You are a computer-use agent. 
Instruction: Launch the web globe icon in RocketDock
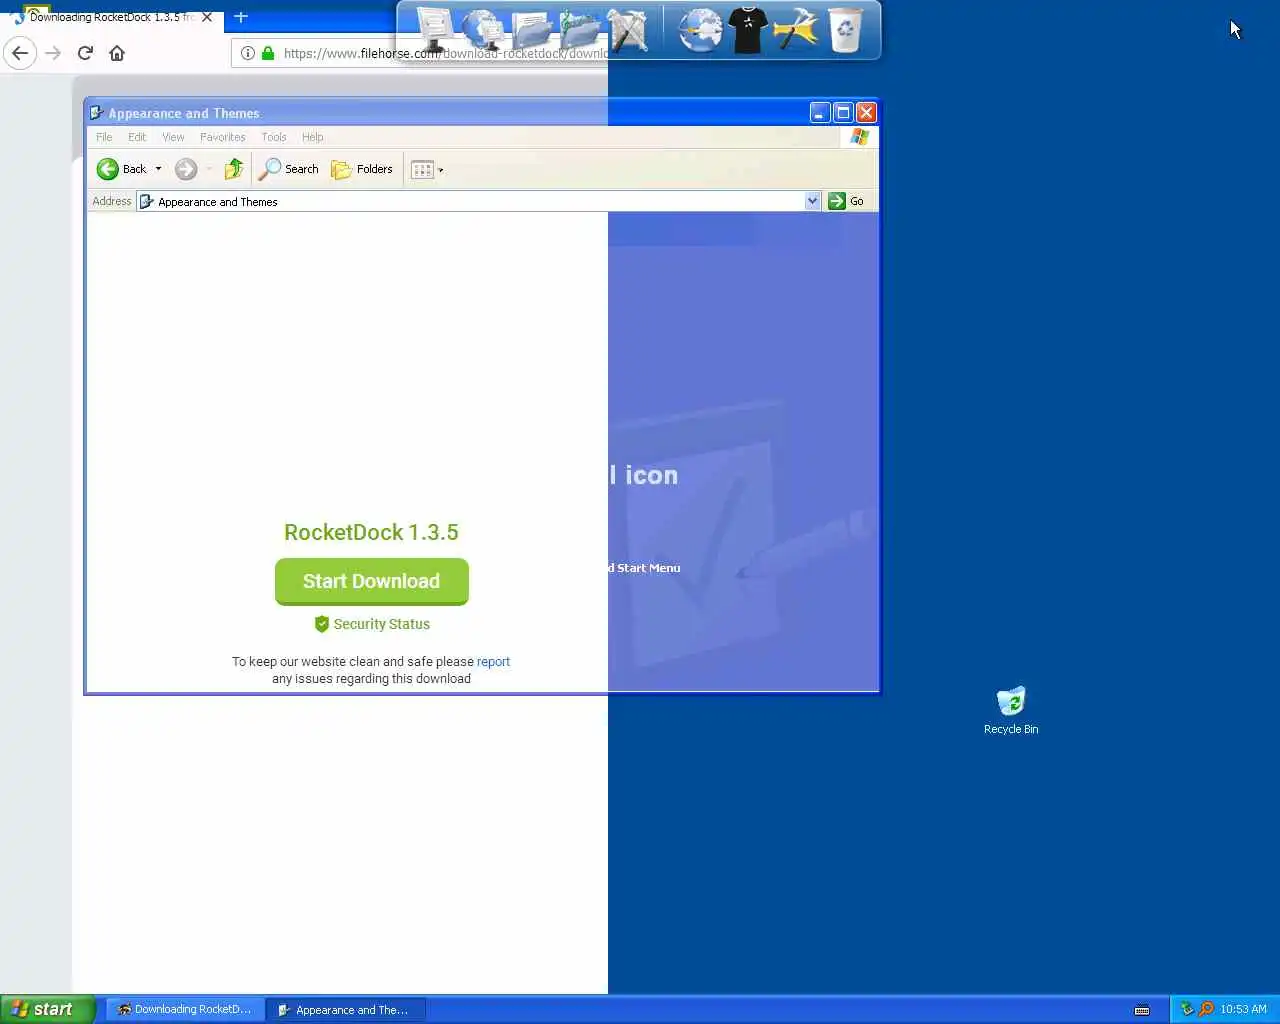700,30
